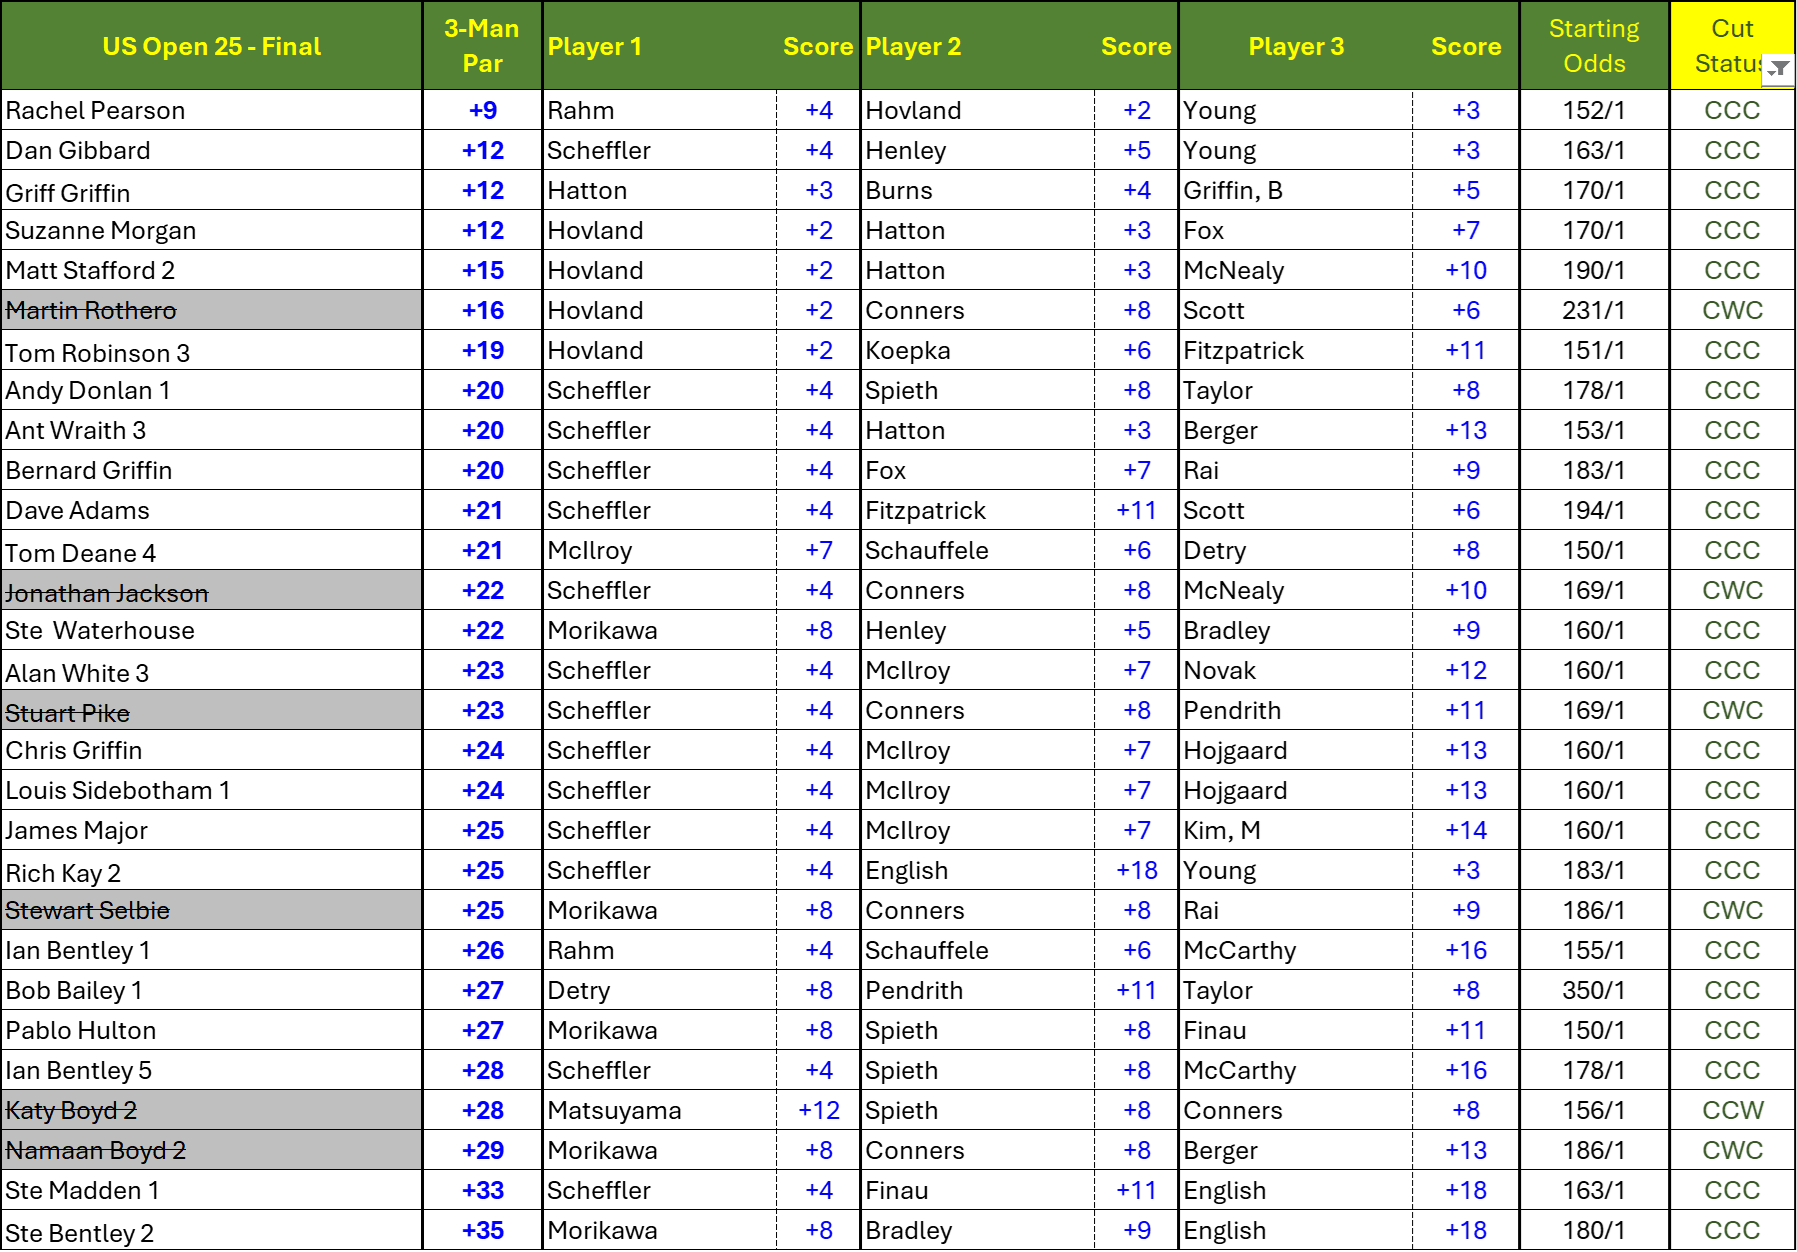Screen dimensions: 1797x1252
Task: Select the 'Bradley' cell in Ste Bentley 2's row
Action: [x=977, y=1230]
